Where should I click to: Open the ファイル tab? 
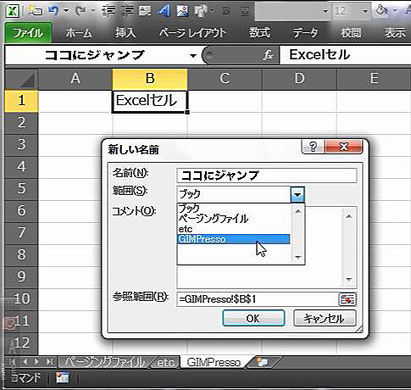coord(28,33)
